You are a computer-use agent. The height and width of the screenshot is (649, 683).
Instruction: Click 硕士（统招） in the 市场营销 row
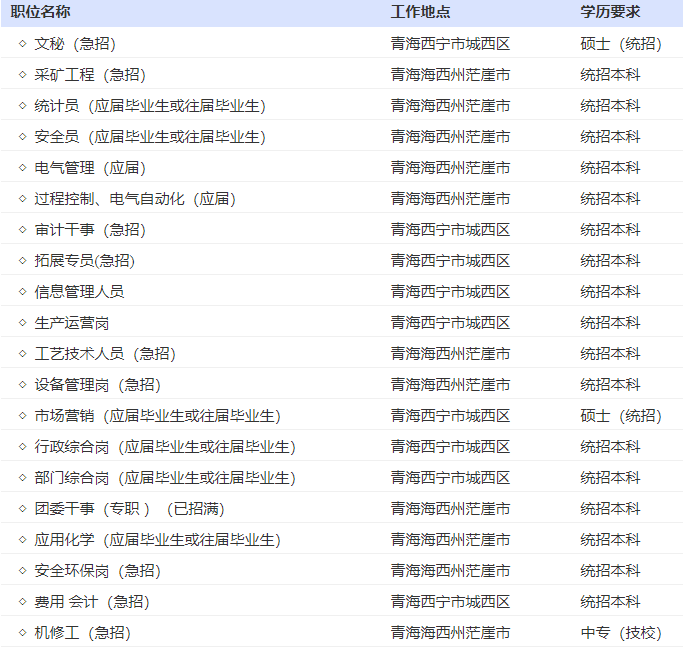[621, 416]
